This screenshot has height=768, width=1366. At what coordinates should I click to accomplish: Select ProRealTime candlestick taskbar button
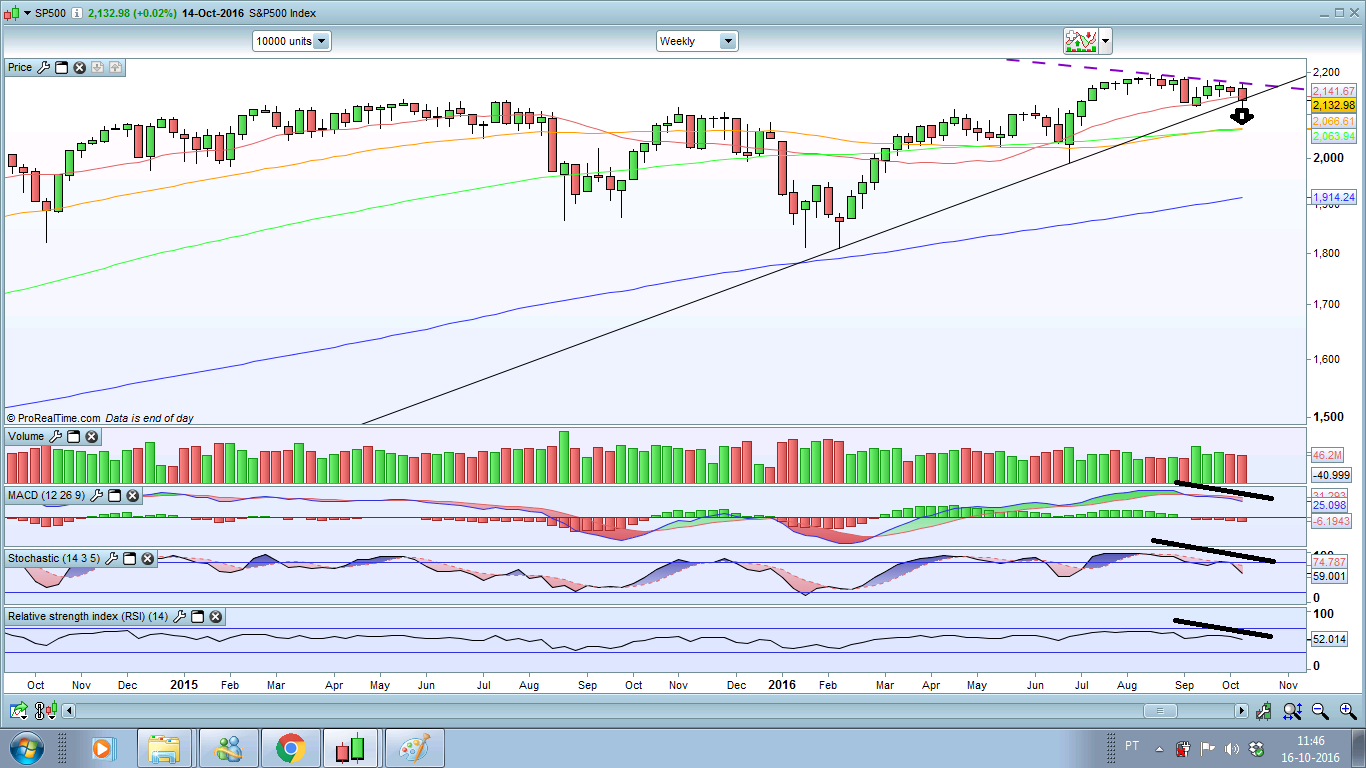352,749
